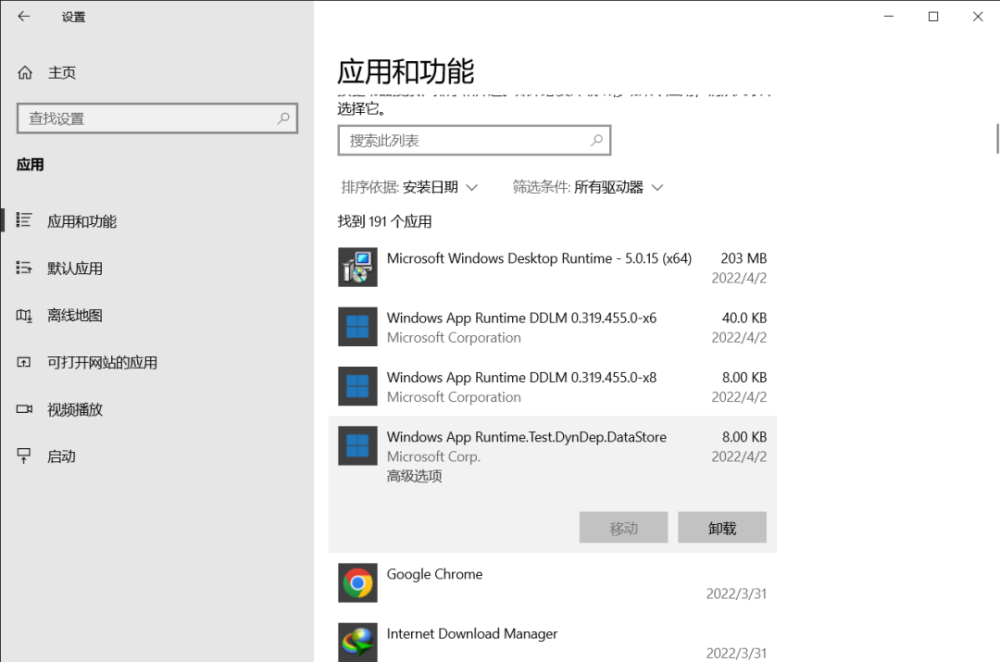Click the magnifier in 查找设置 box

(283, 118)
